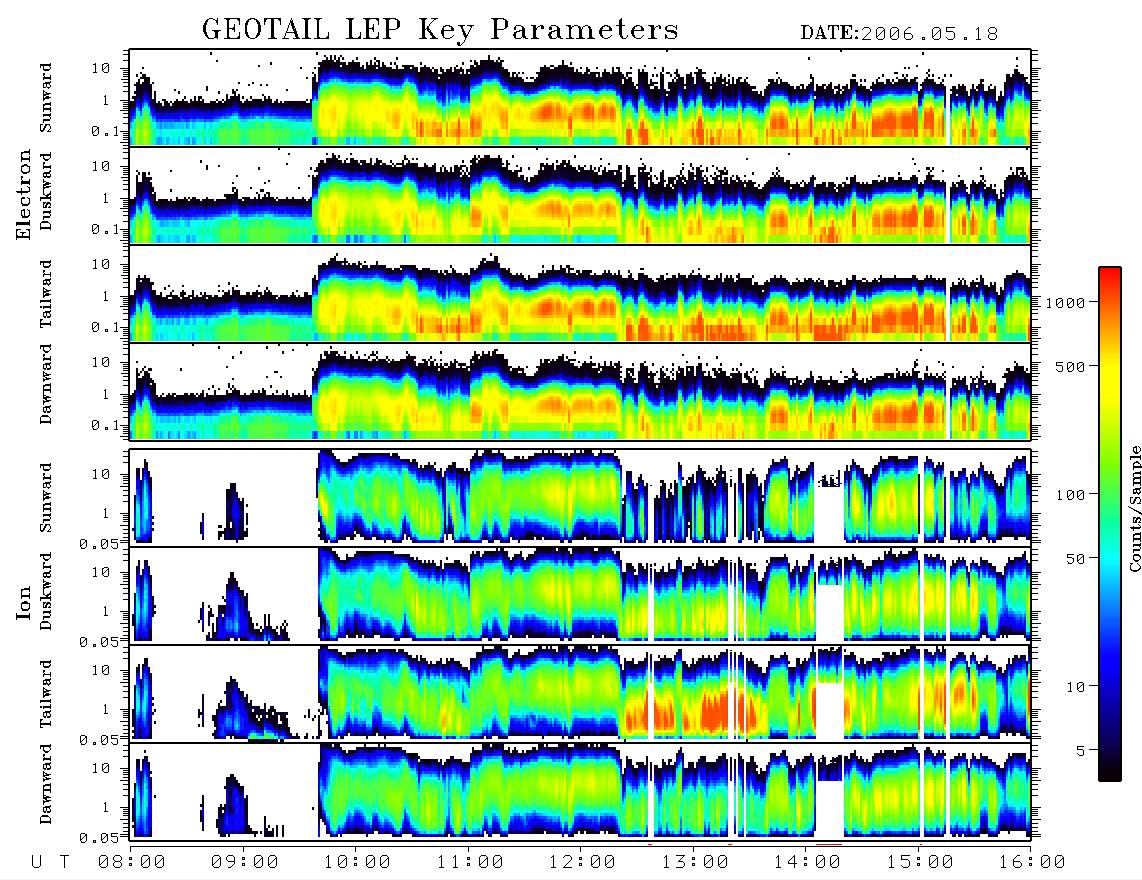Viewport: 1142px width, 880px height.
Task: Click inside the Ion Sunward spectrogram panel
Action: [580, 498]
